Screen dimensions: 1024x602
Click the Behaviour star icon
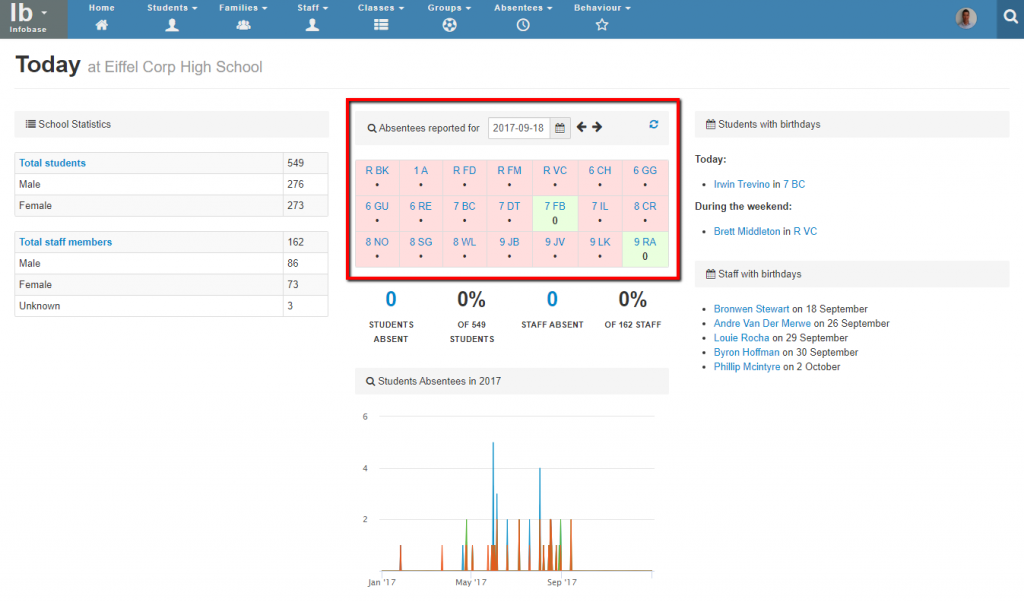point(602,25)
